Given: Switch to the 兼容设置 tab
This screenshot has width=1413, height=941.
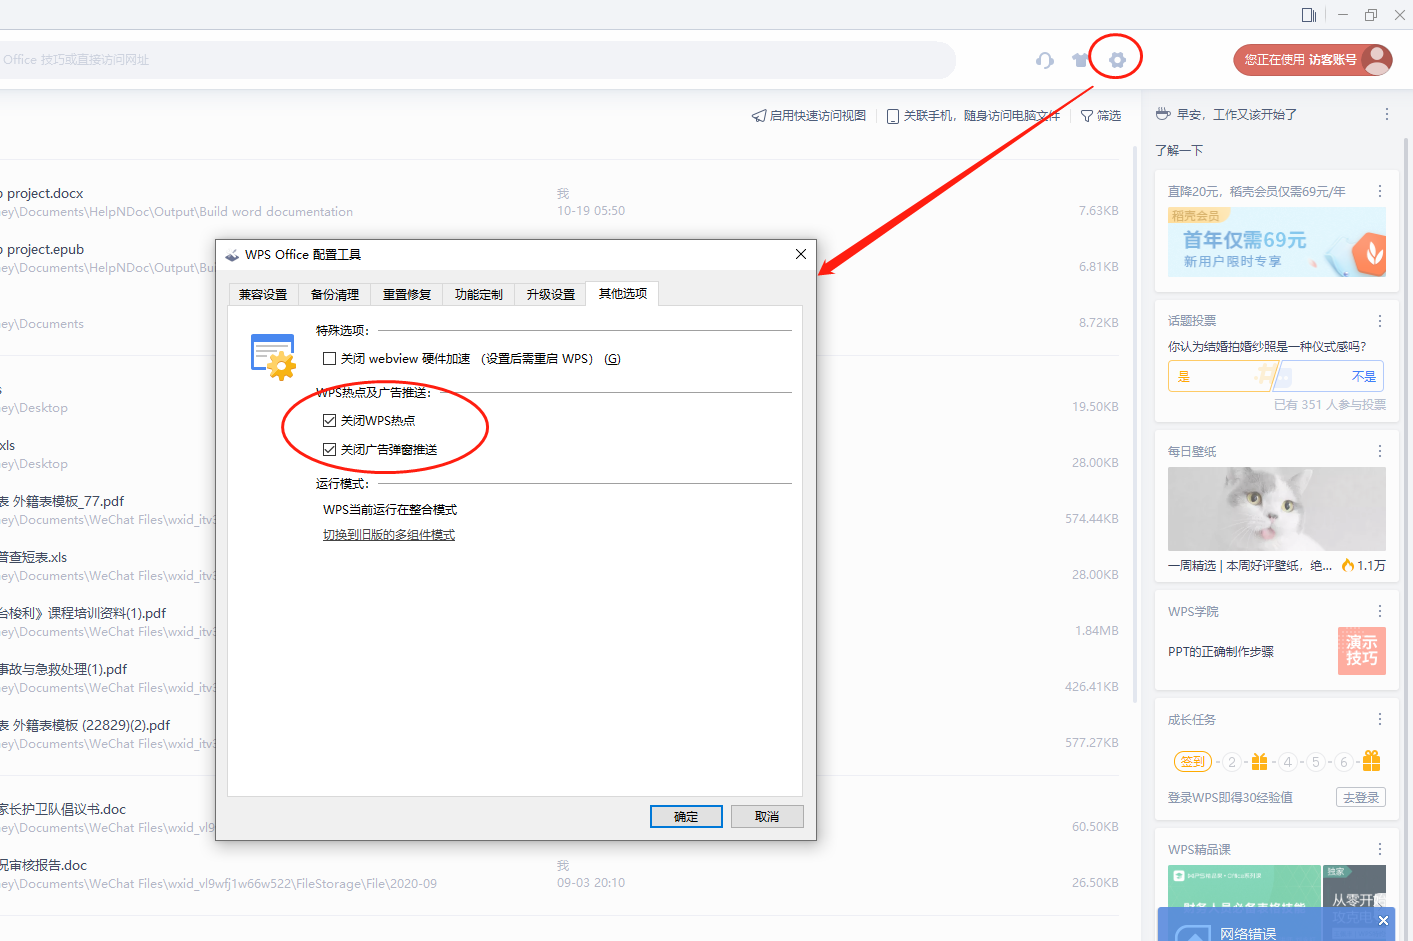Looking at the screenshot, I should [263, 294].
